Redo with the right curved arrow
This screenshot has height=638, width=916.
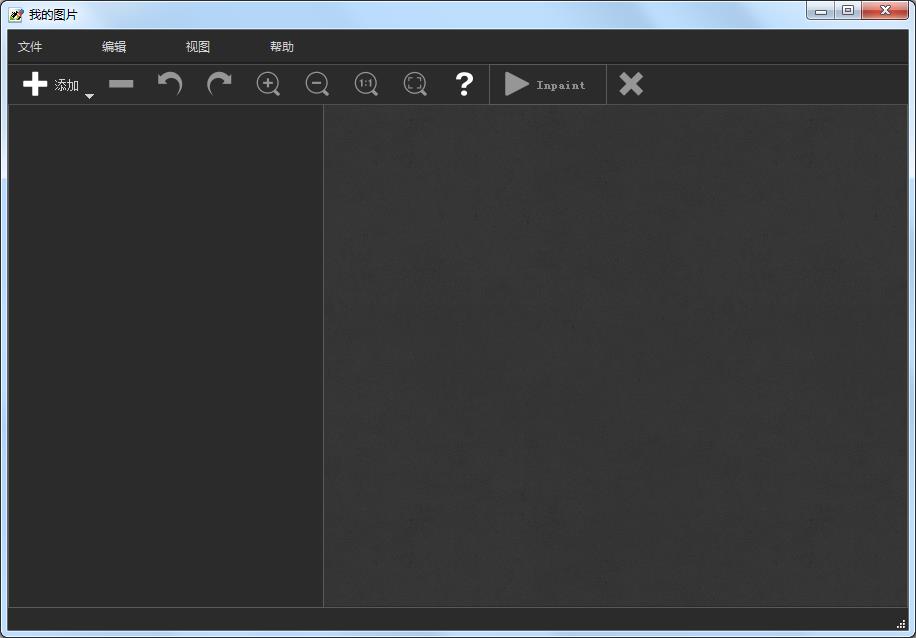pos(219,84)
